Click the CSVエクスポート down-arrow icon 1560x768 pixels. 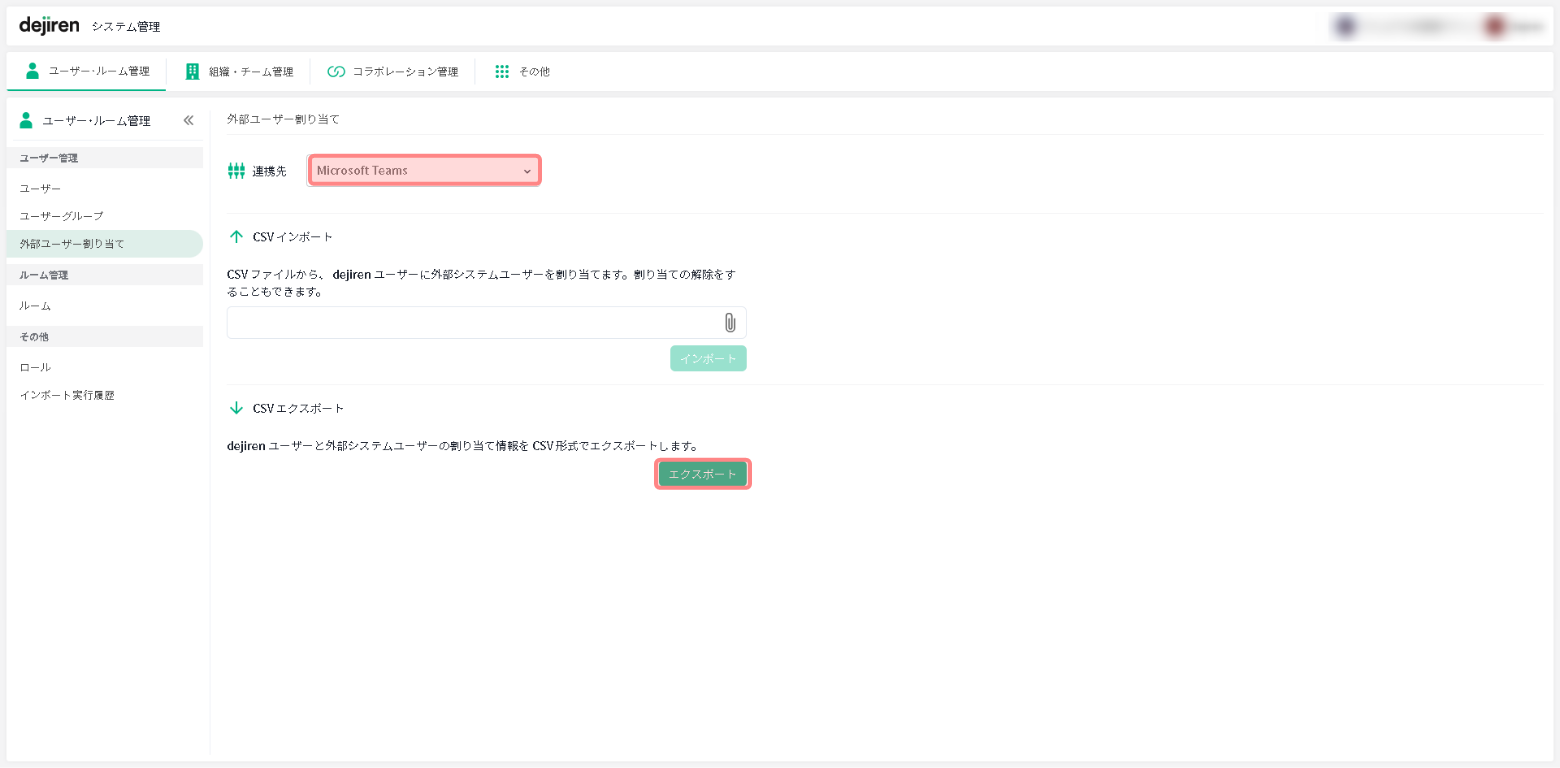pos(237,408)
